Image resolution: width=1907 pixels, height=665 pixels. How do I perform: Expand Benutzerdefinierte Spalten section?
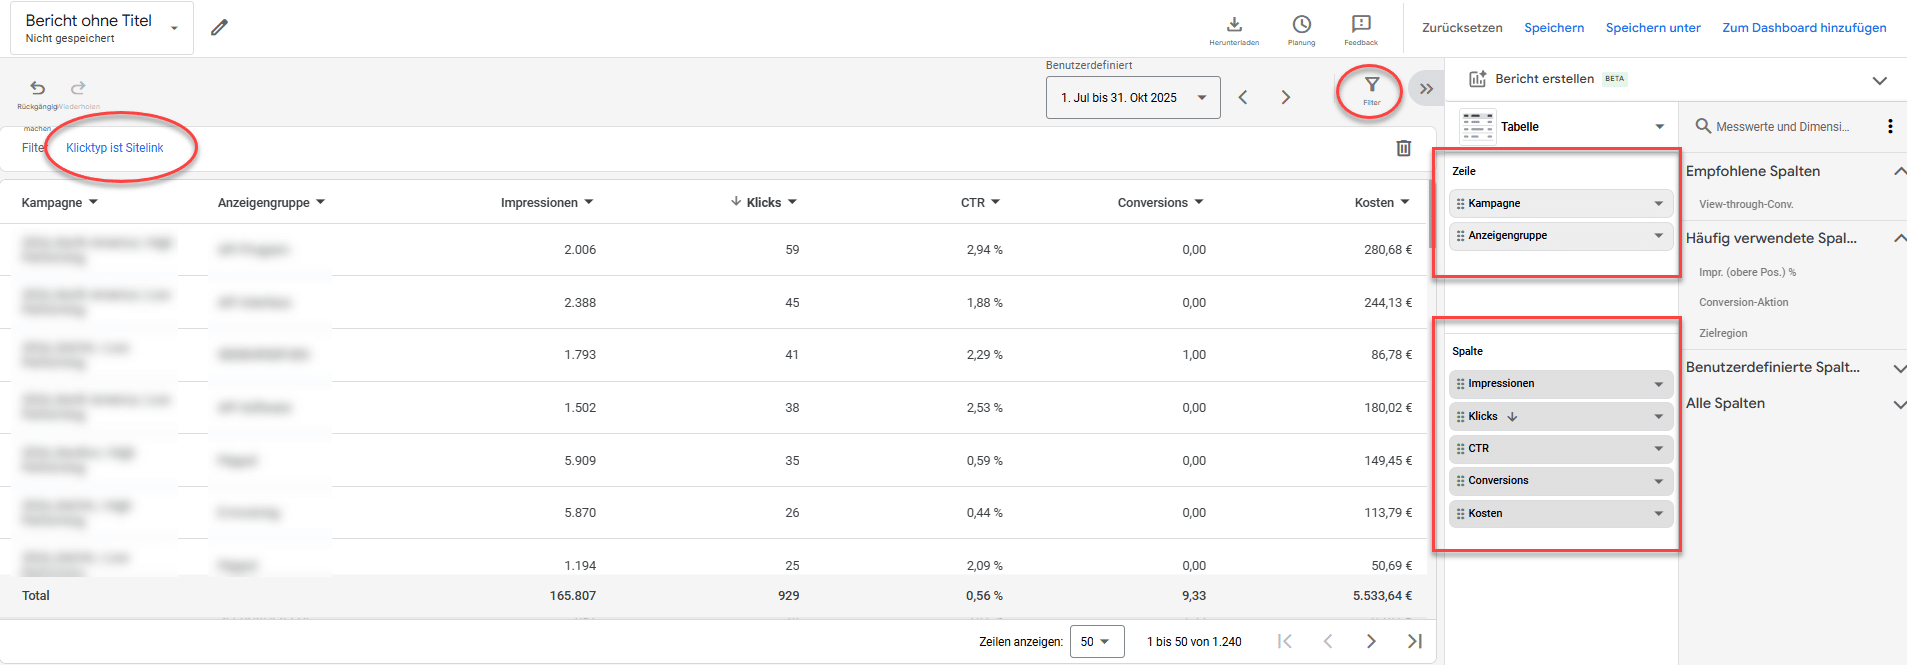click(x=1899, y=368)
